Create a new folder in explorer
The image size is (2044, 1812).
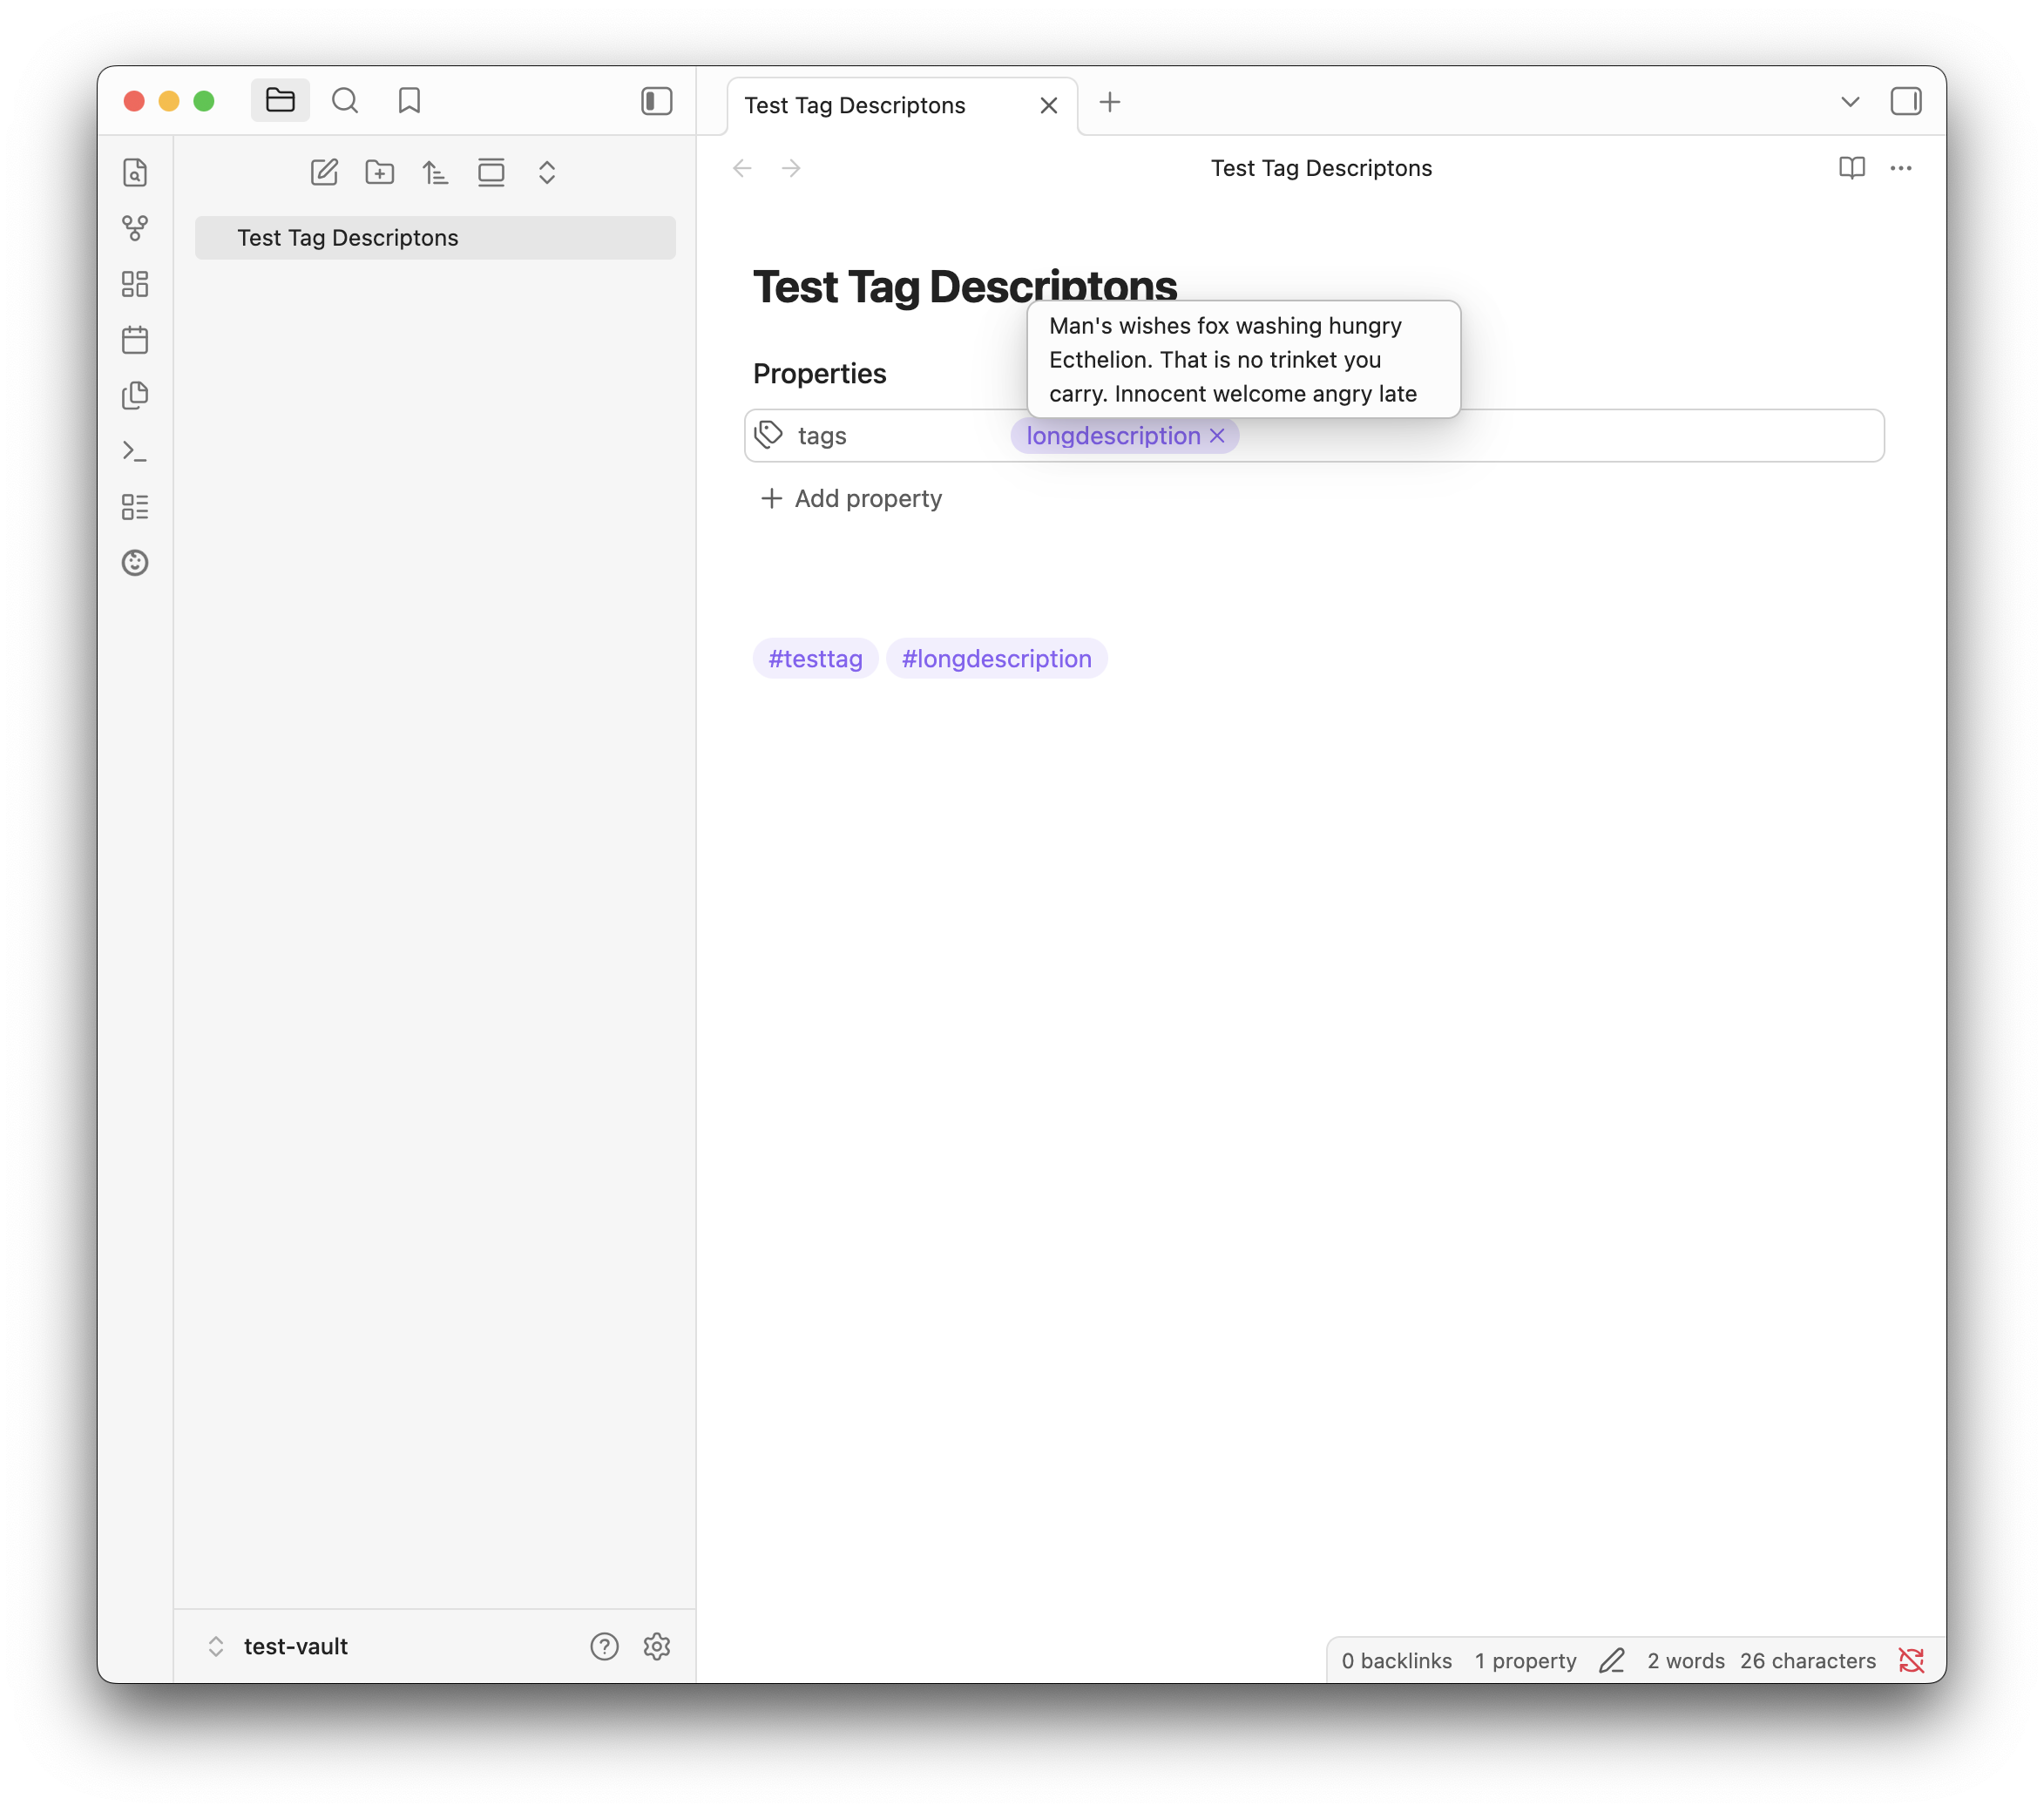click(380, 172)
